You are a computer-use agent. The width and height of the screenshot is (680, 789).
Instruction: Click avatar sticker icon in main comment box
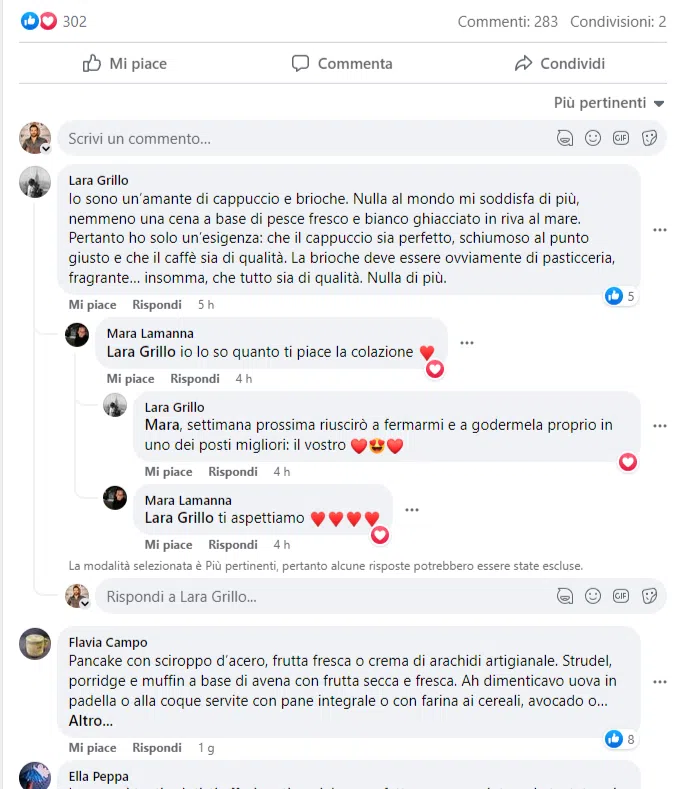point(565,138)
